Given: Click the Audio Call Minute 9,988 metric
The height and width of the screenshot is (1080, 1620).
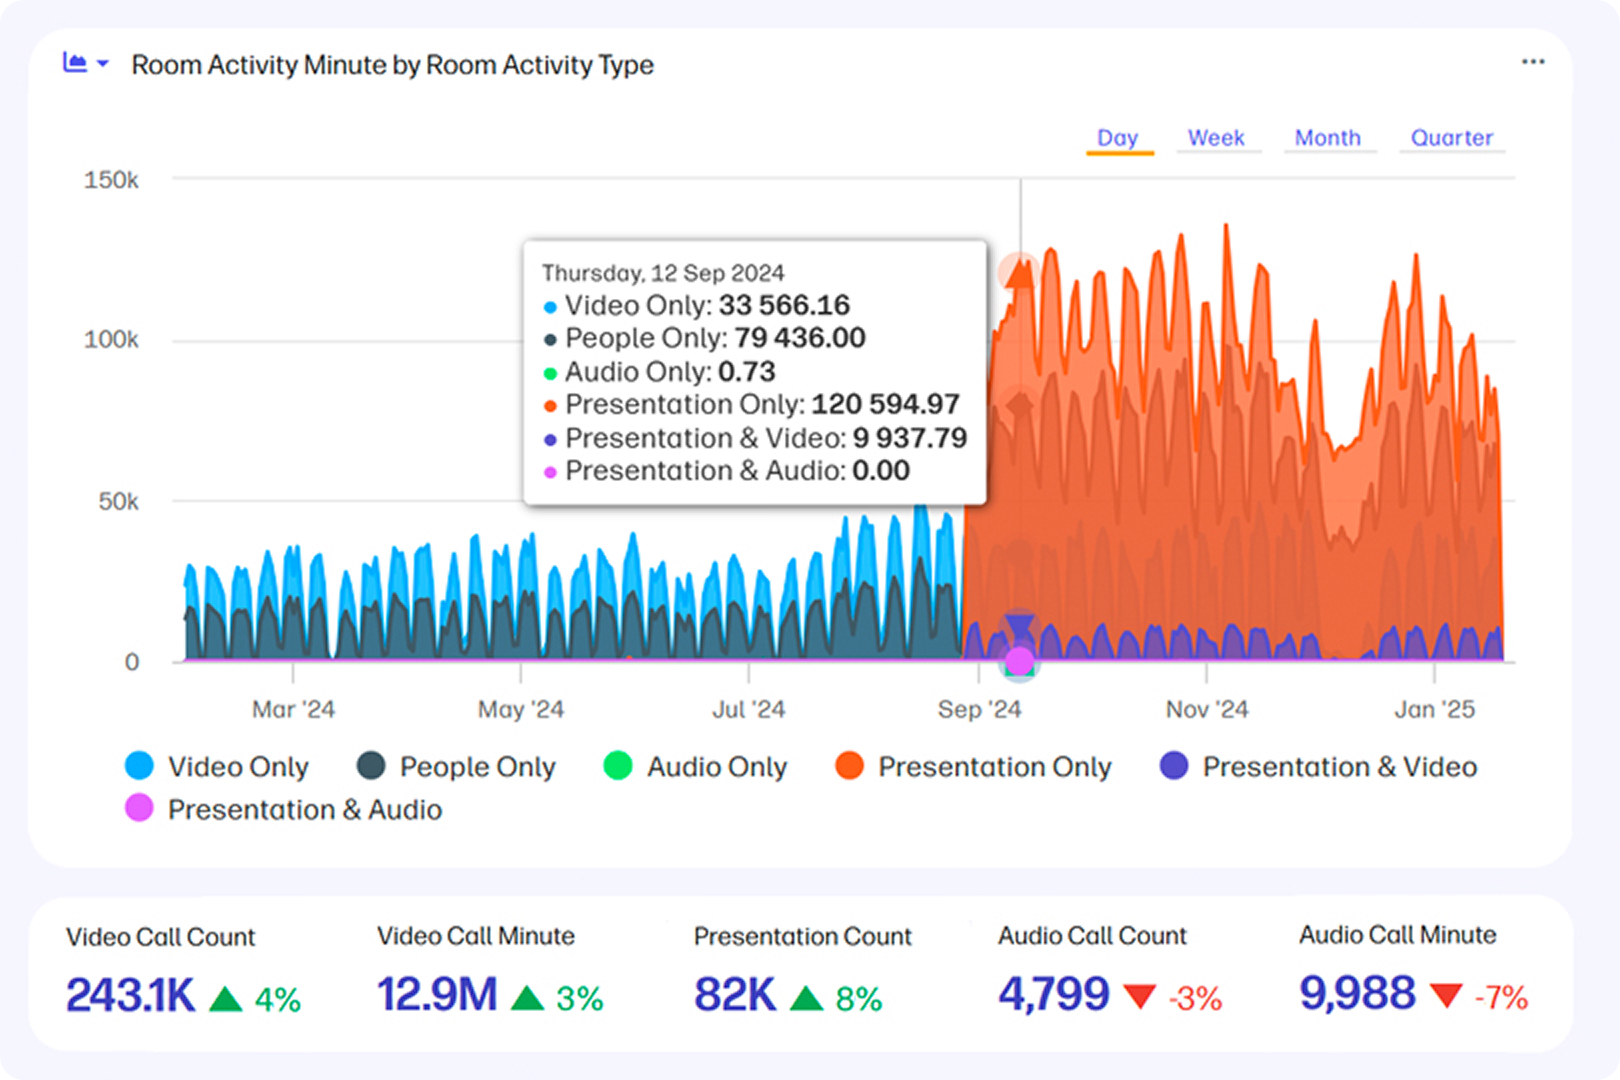Looking at the screenshot, I should click(1356, 993).
